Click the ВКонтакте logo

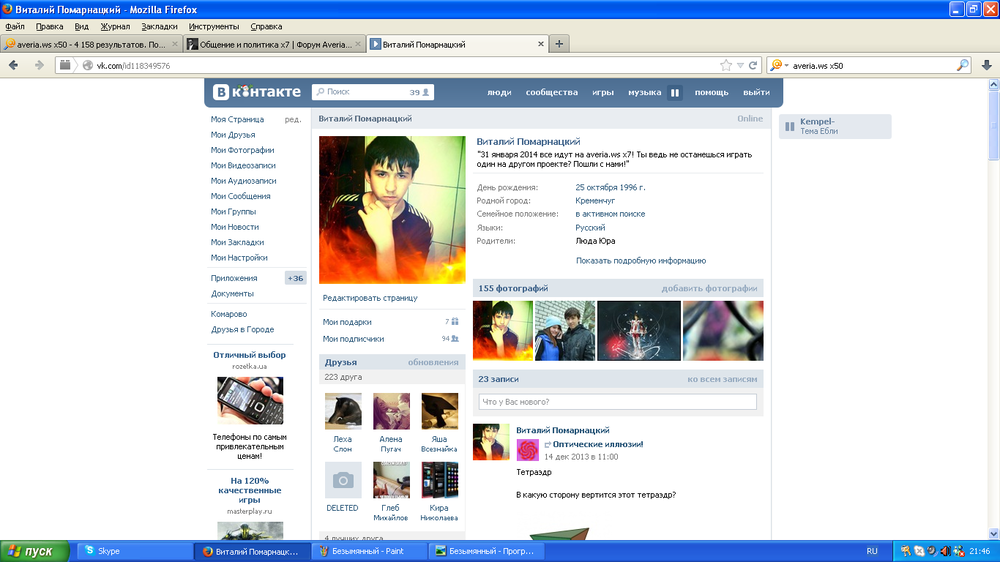pos(256,92)
